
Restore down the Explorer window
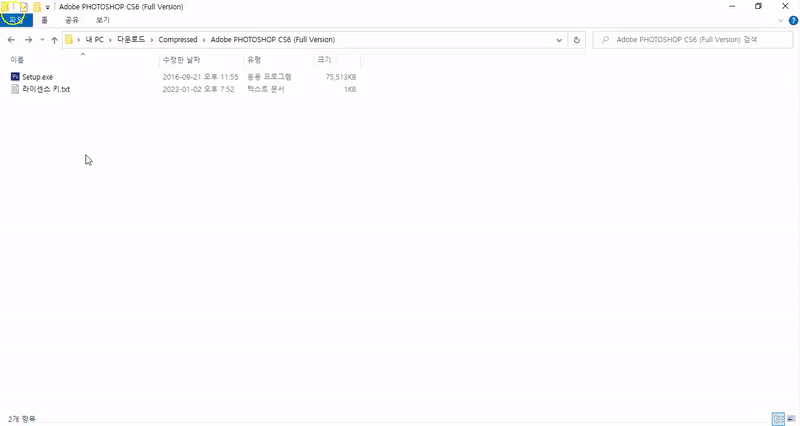758,7
